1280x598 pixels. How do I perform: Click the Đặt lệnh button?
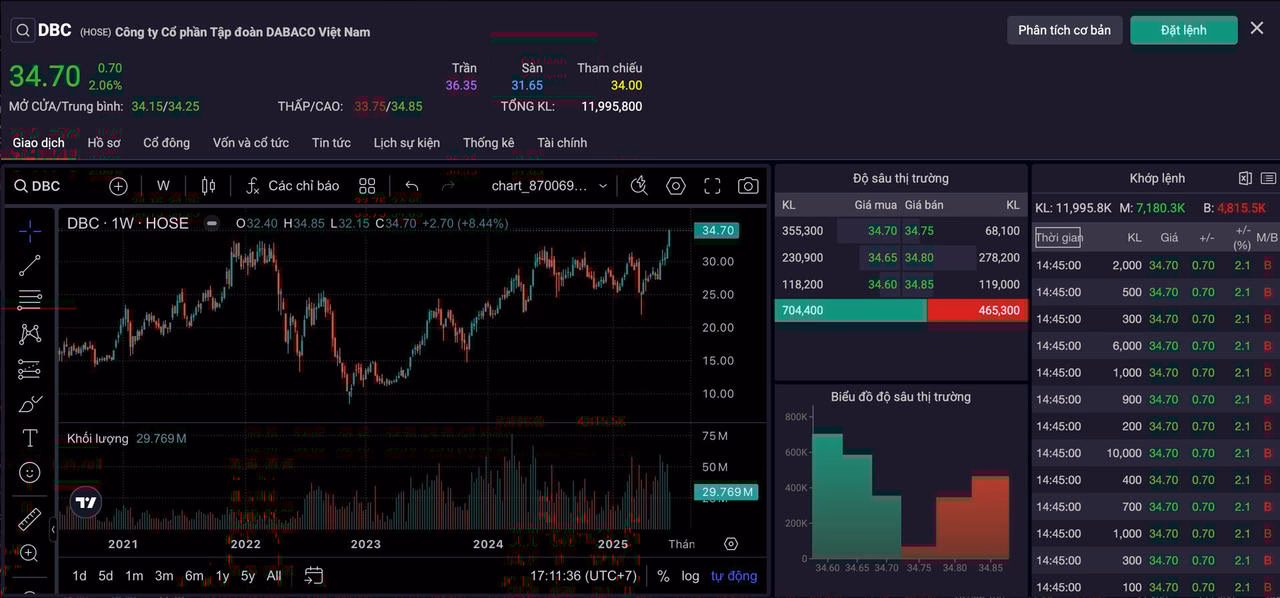coord(1183,30)
